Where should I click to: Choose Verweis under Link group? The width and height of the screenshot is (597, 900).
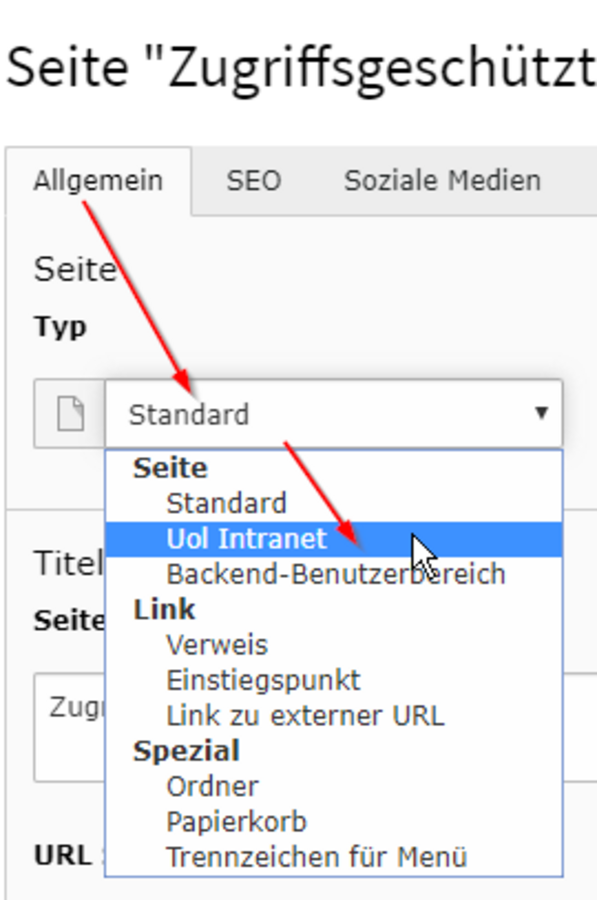pyautogui.click(x=217, y=645)
